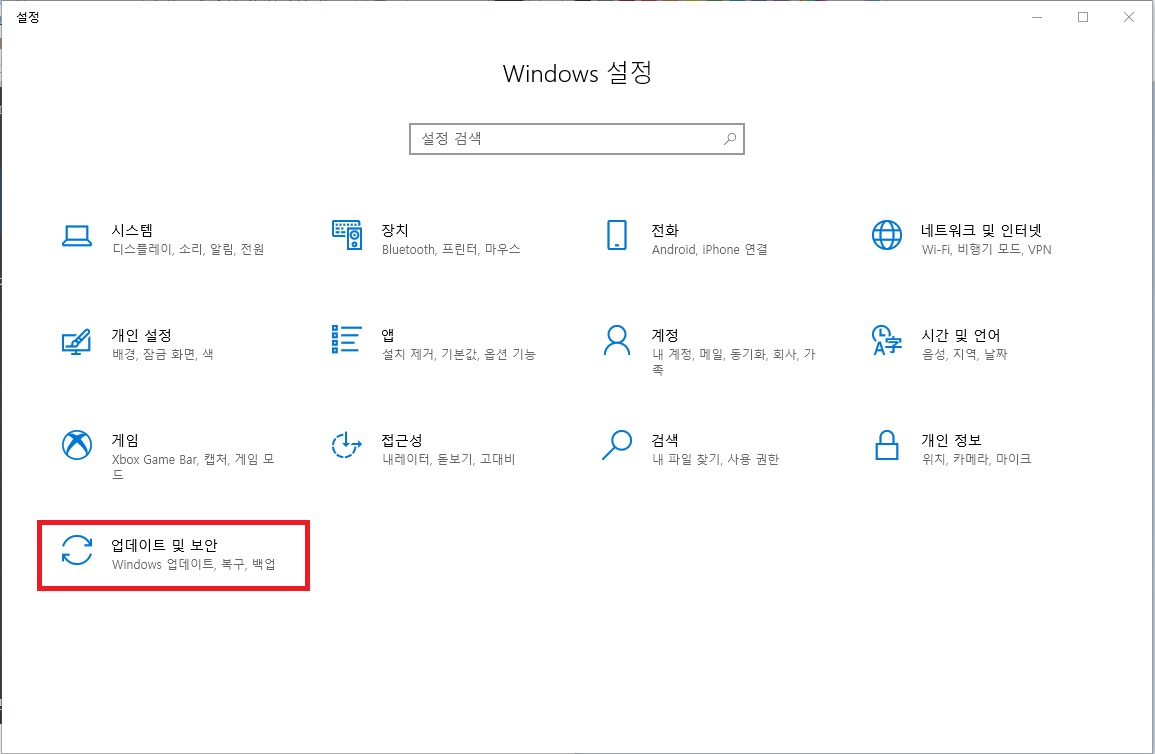Click '배경, 잠금 화면, 색' description
Image resolution: width=1155 pixels, height=754 pixels.
pyautogui.click(x=163, y=355)
